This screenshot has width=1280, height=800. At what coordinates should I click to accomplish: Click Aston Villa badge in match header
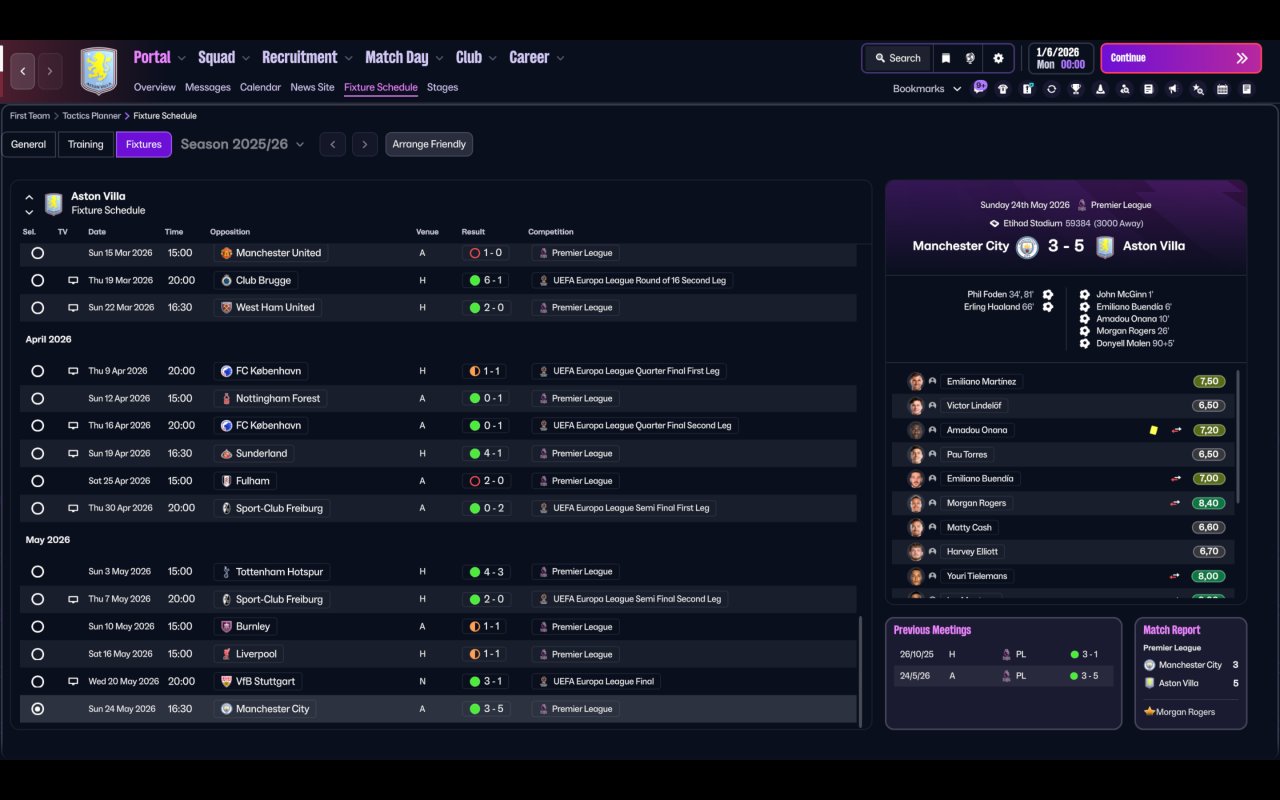coord(1104,247)
